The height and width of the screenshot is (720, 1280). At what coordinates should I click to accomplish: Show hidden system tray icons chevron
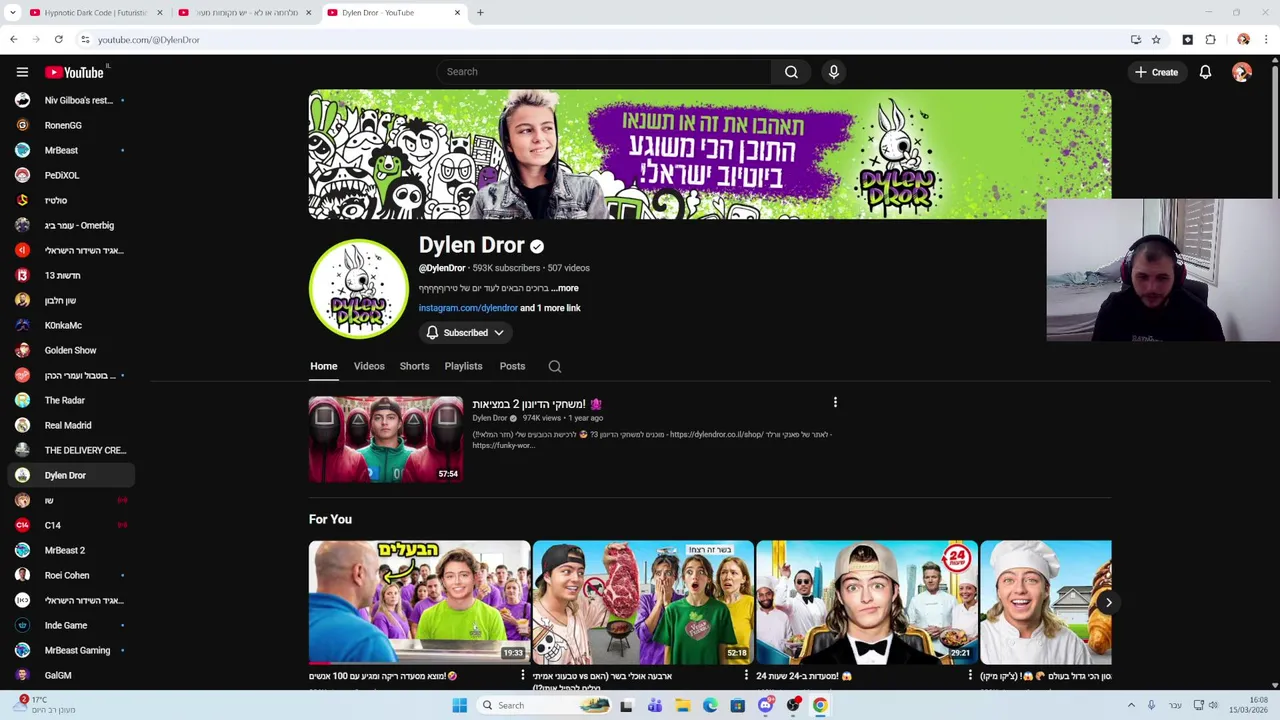tap(1132, 705)
